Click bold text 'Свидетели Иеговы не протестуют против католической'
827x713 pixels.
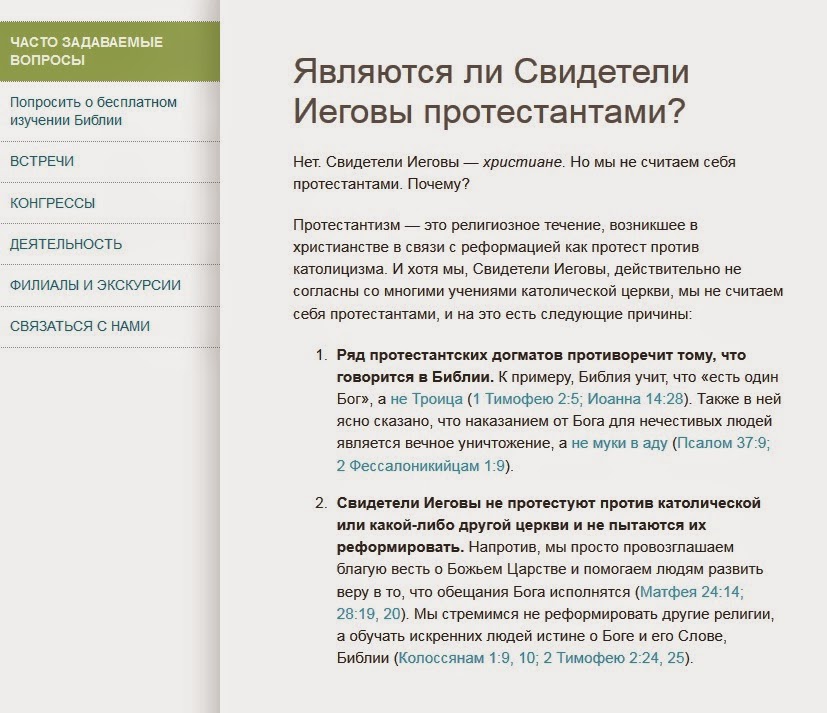coord(549,503)
